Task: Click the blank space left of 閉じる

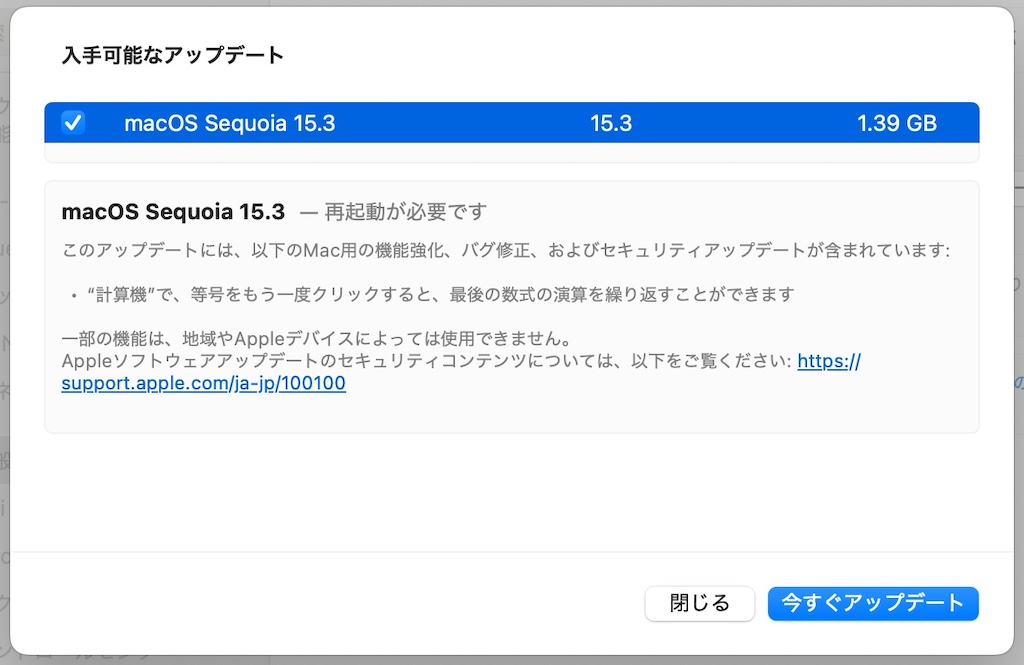Action: pos(327,603)
